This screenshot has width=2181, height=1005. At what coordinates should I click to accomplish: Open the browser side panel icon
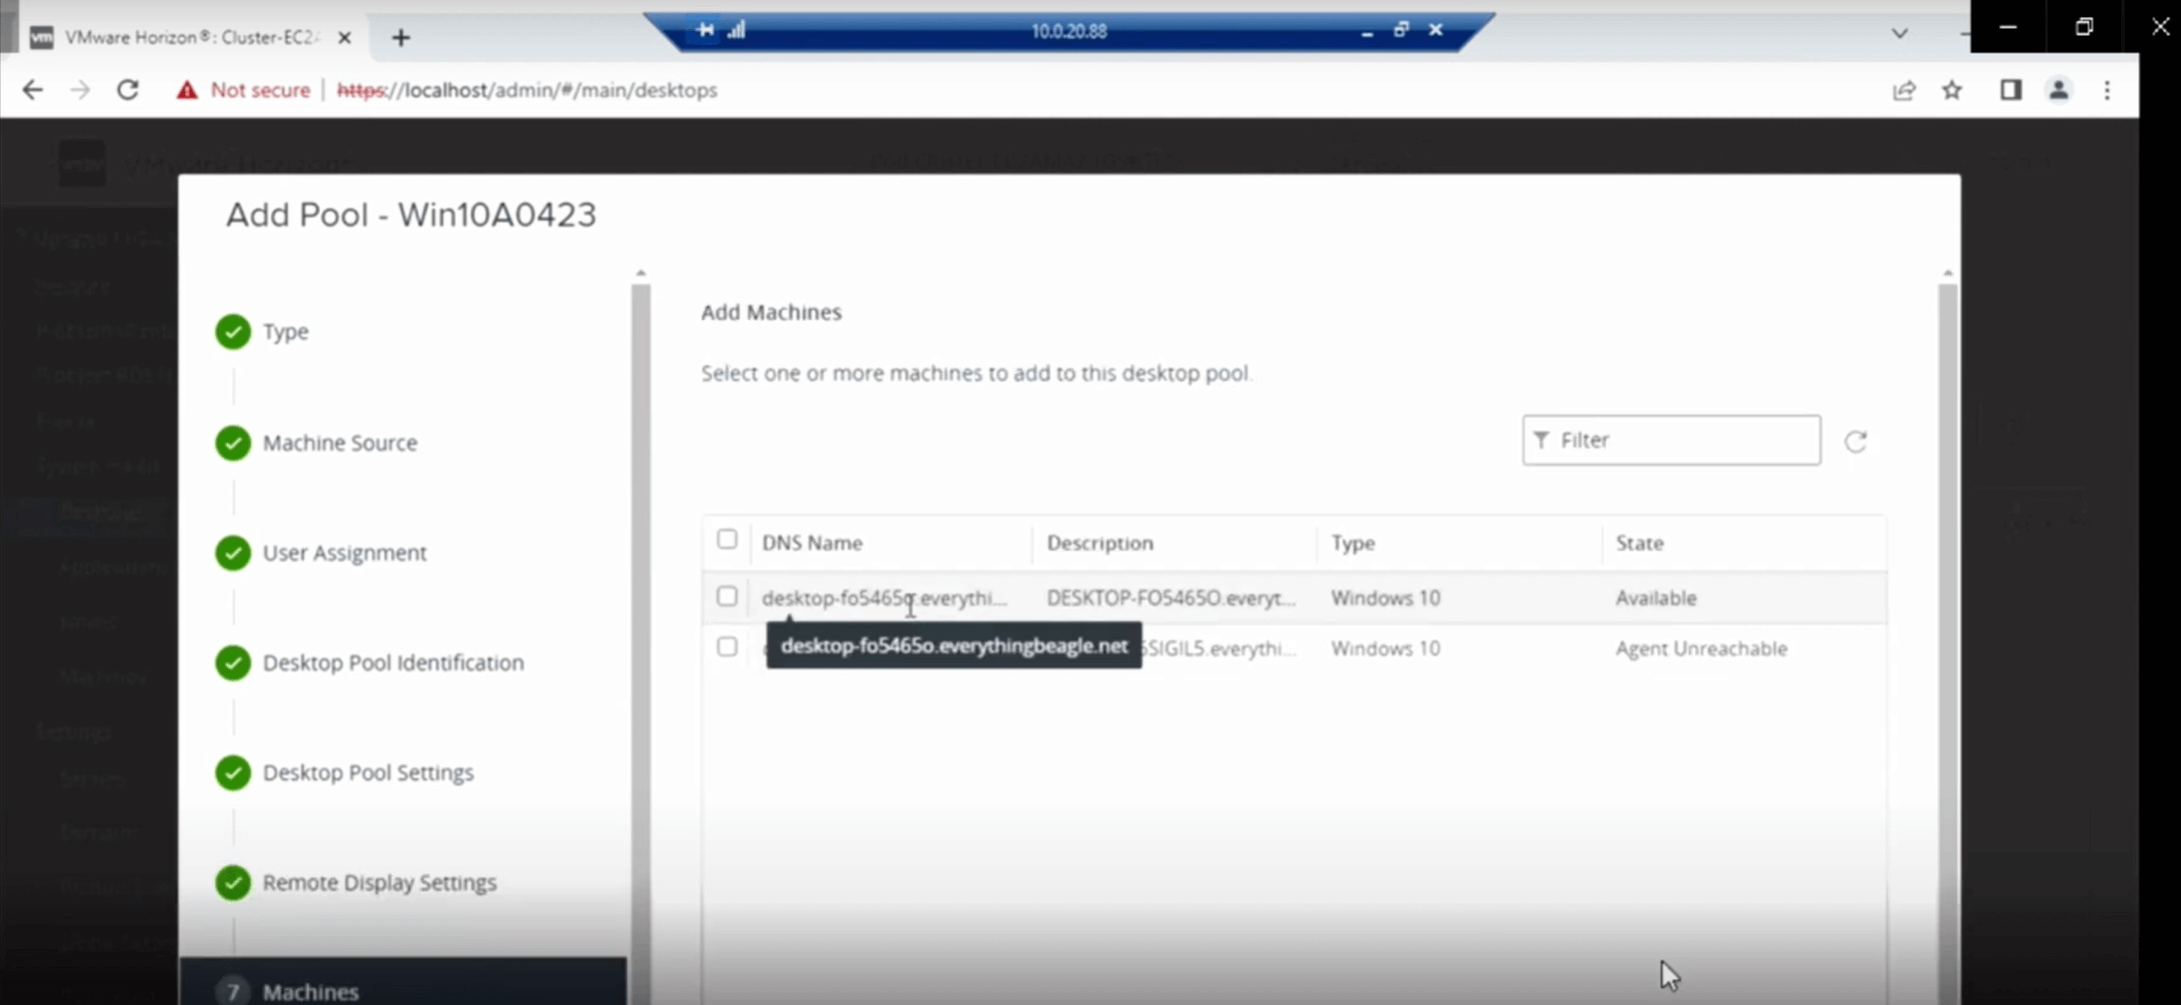2009,90
